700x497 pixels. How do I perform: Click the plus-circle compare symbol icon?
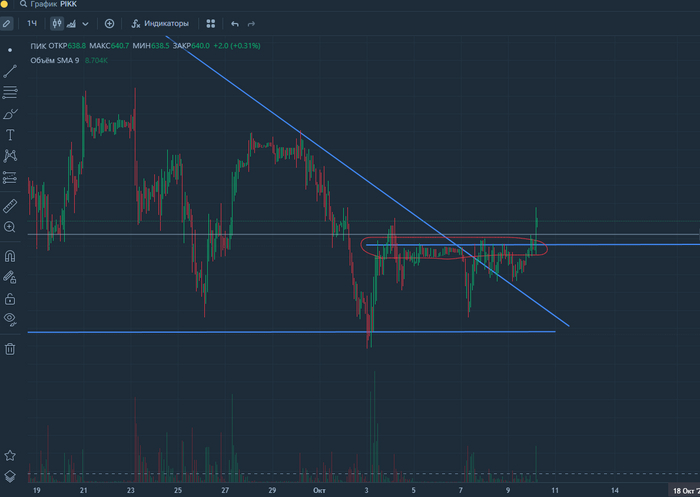pos(109,24)
